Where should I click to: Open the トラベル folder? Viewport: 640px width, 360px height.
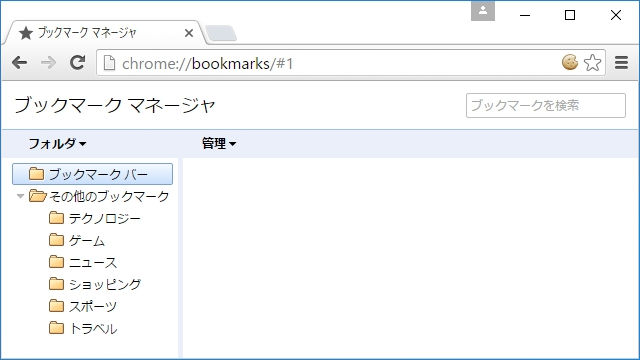[x=83, y=328]
